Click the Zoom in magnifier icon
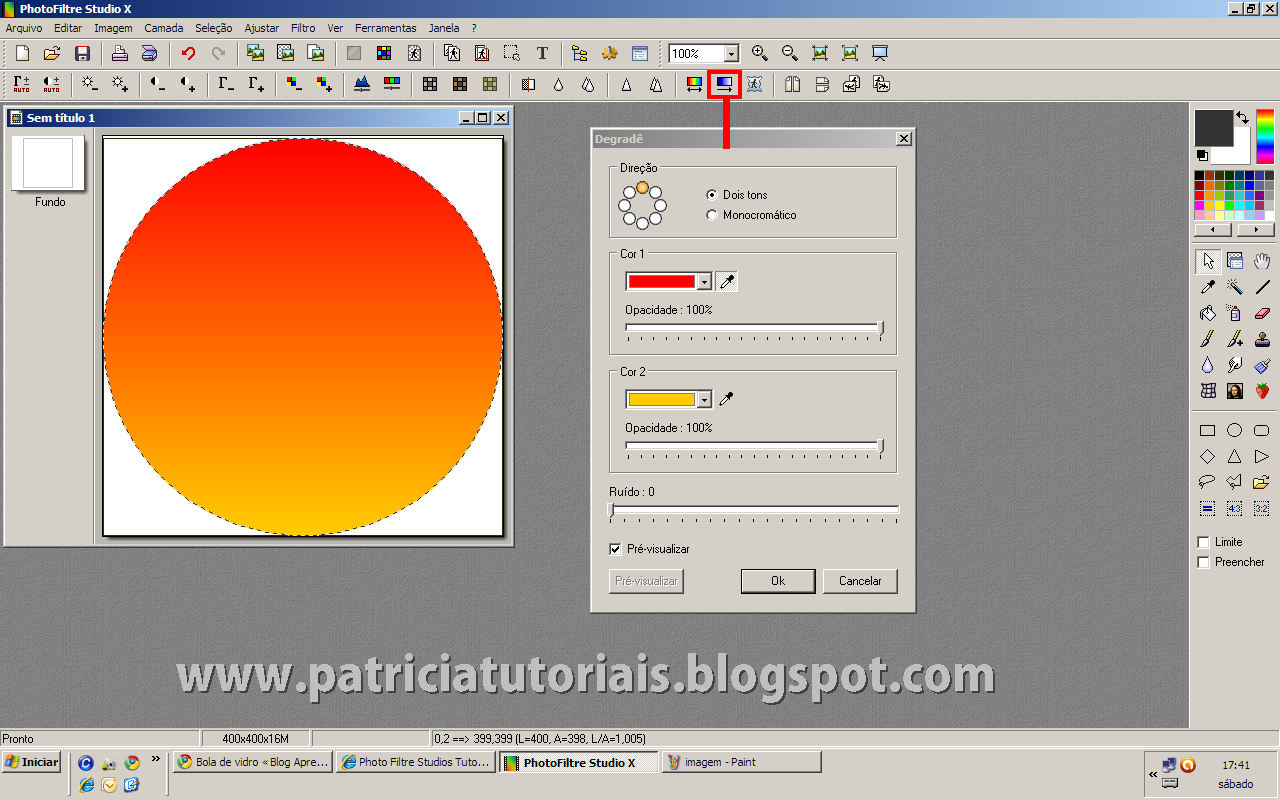This screenshot has width=1280, height=800. coord(760,53)
